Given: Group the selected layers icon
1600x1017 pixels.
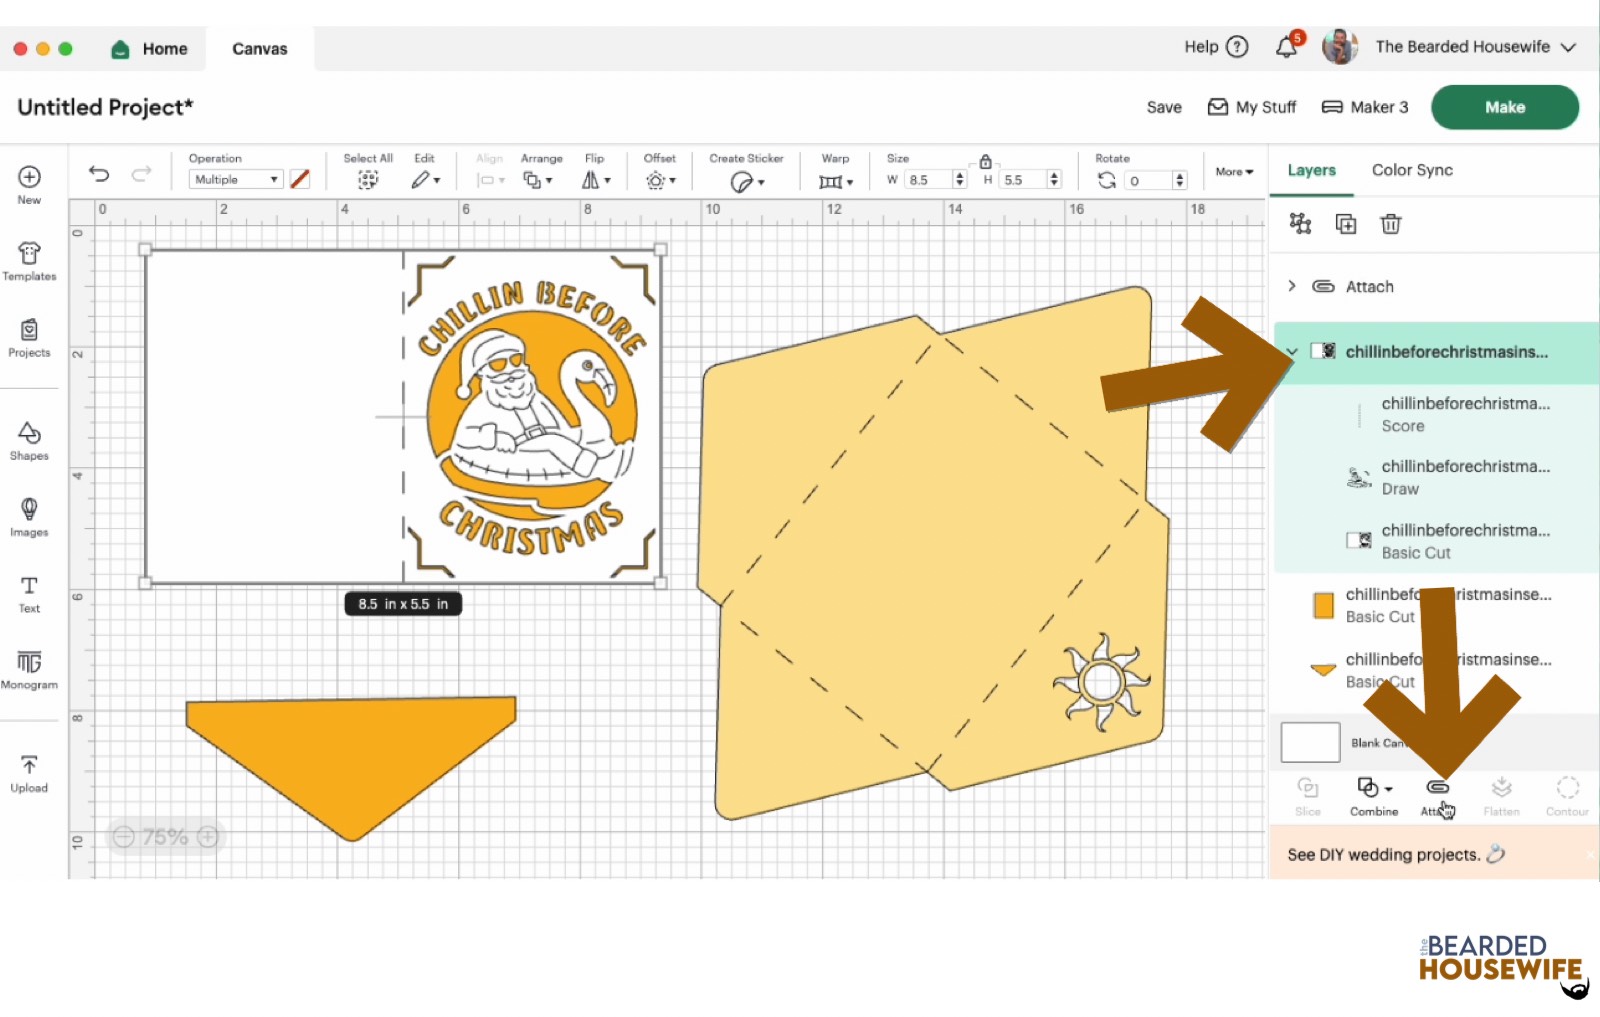Looking at the screenshot, I should click(1300, 223).
